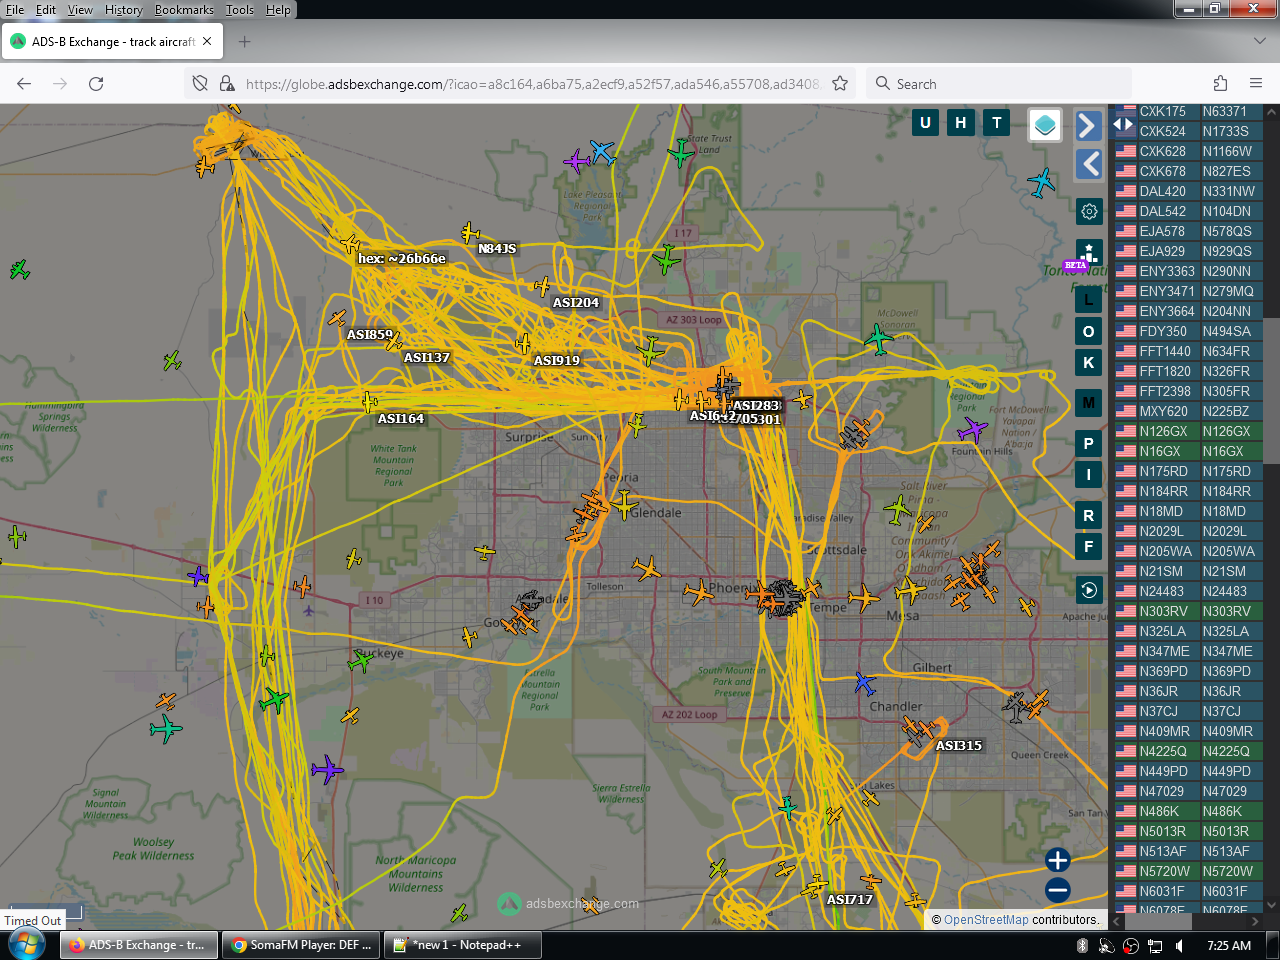Open the Windows Start menu
This screenshot has height=960, width=1280.
coord(26,945)
